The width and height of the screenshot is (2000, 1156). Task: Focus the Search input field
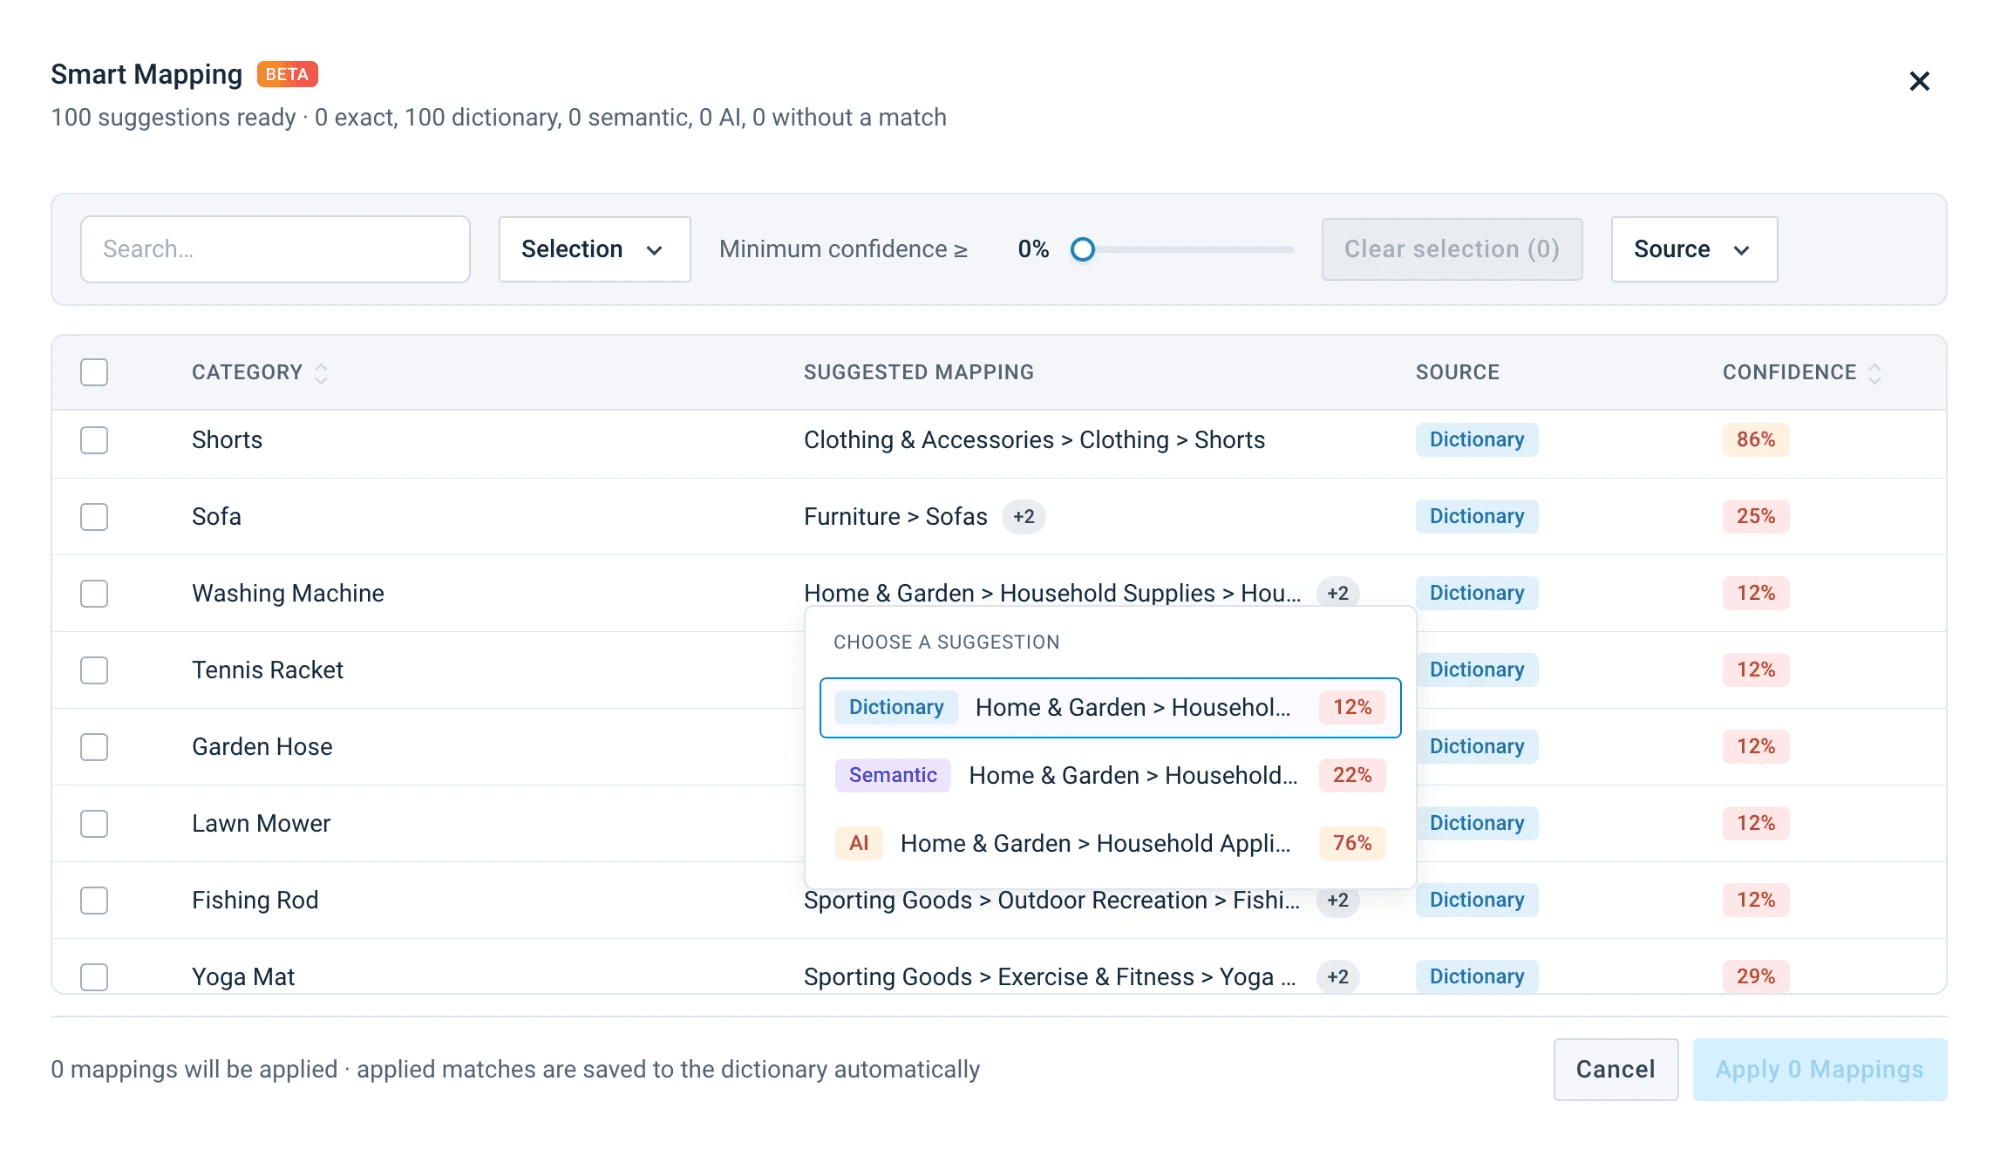pos(275,249)
